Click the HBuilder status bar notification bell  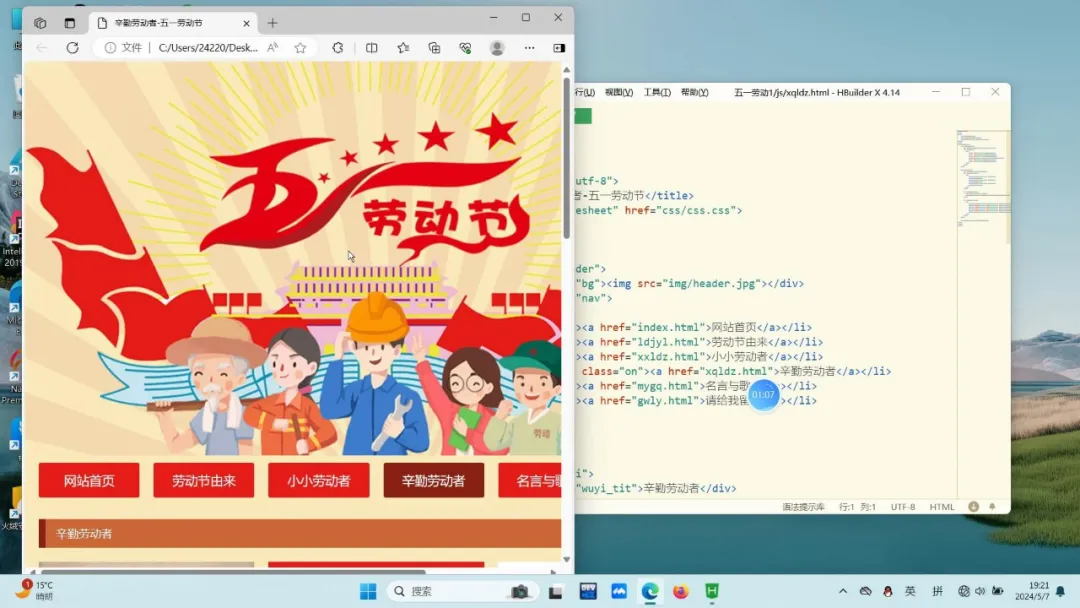point(992,507)
